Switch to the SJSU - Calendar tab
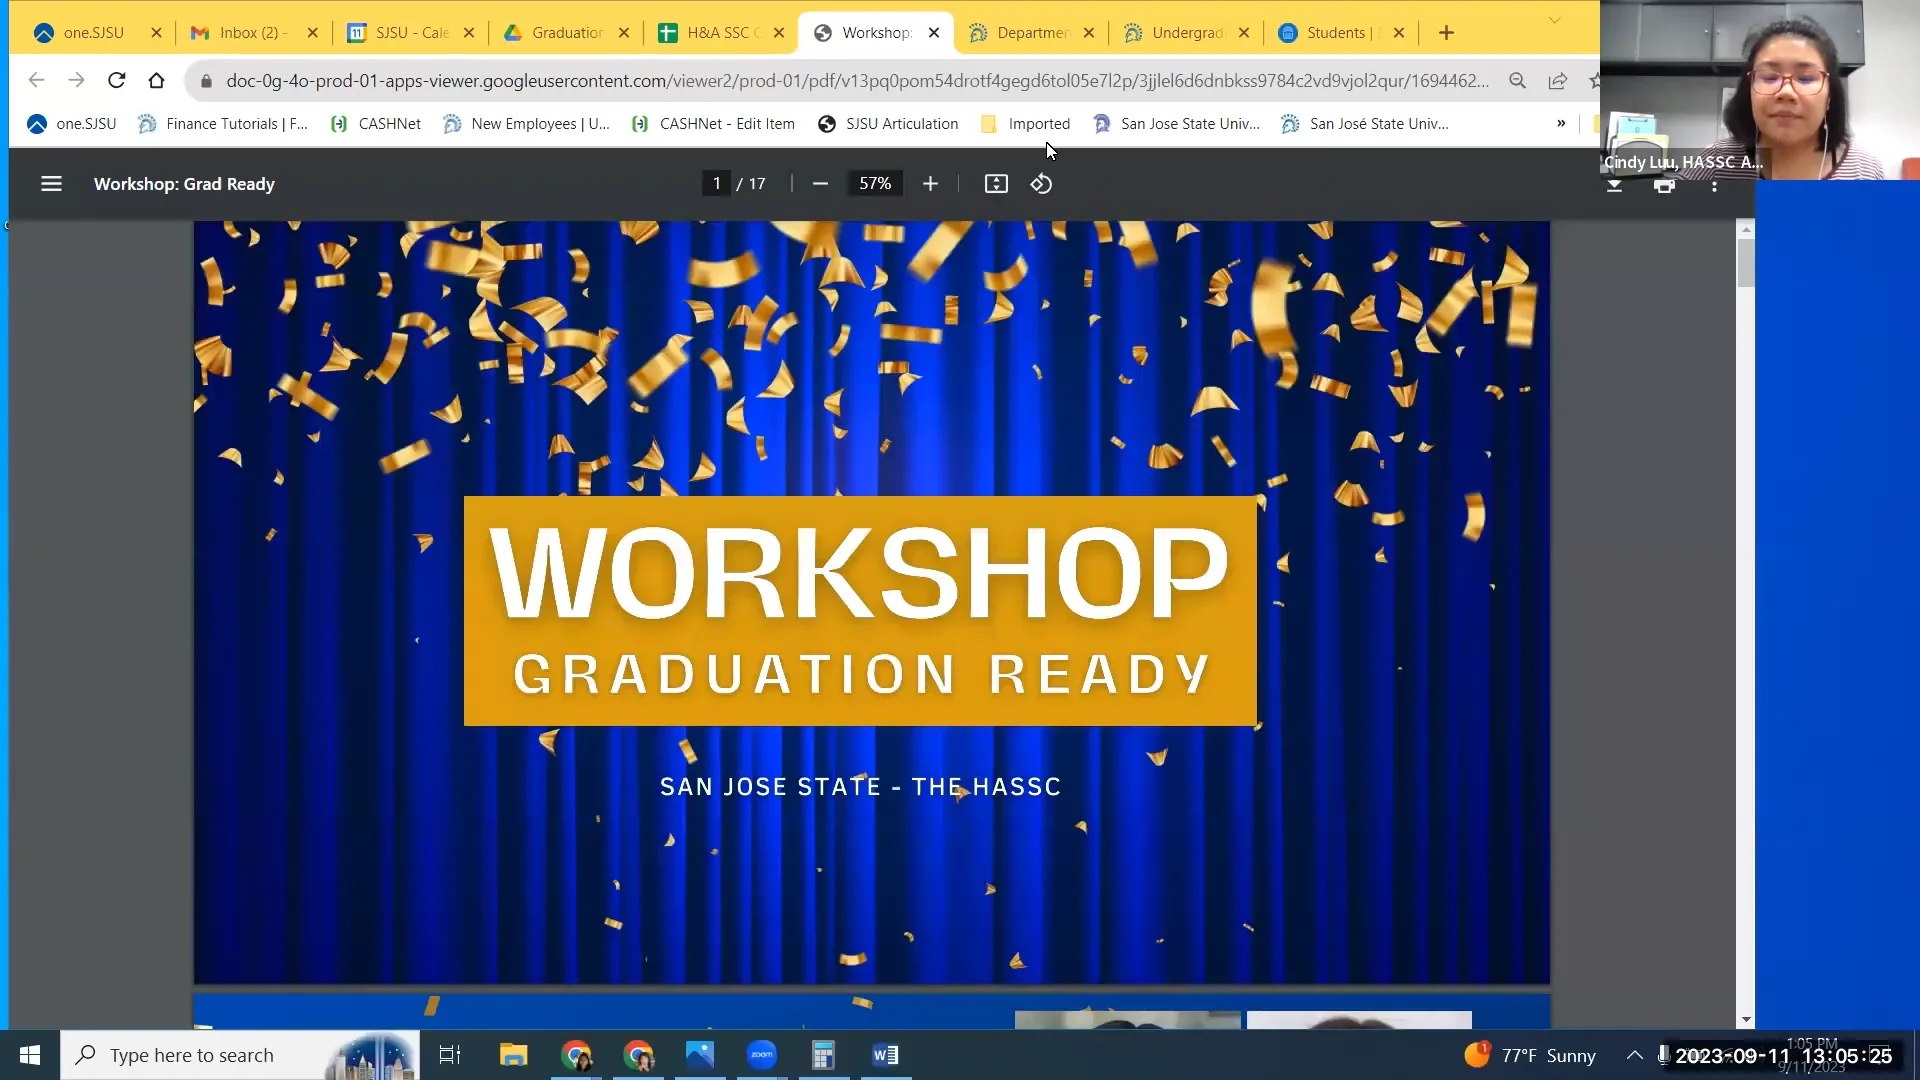This screenshot has height=1080, width=1920. click(411, 33)
